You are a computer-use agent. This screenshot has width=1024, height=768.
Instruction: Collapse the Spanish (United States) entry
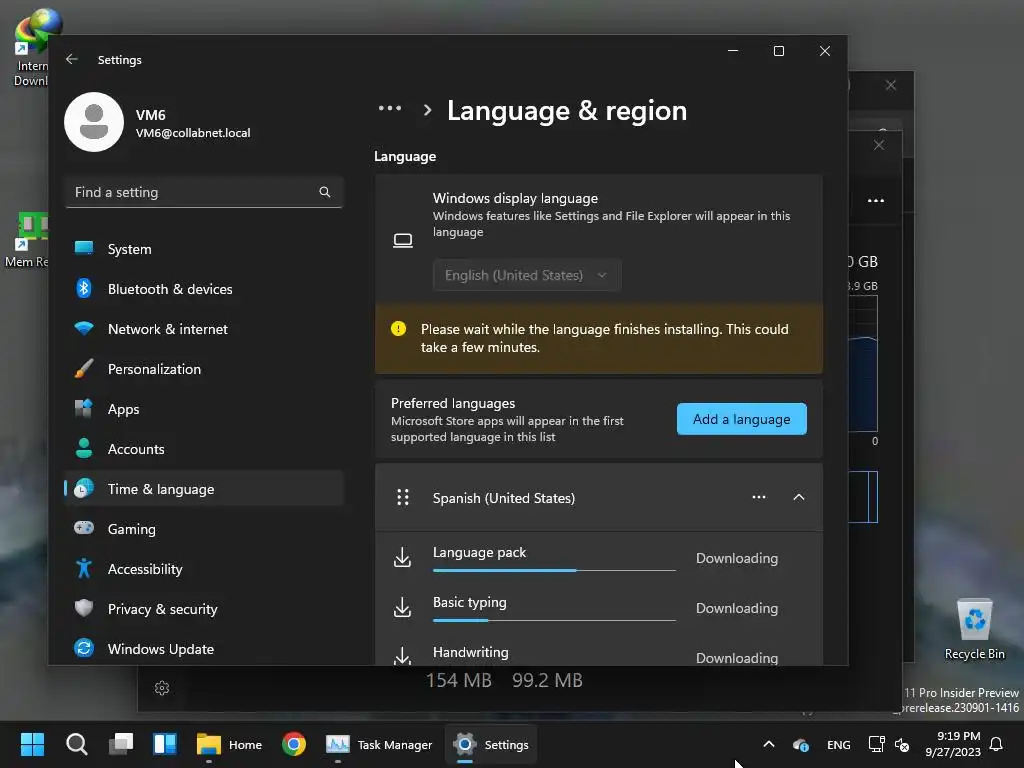tap(799, 498)
